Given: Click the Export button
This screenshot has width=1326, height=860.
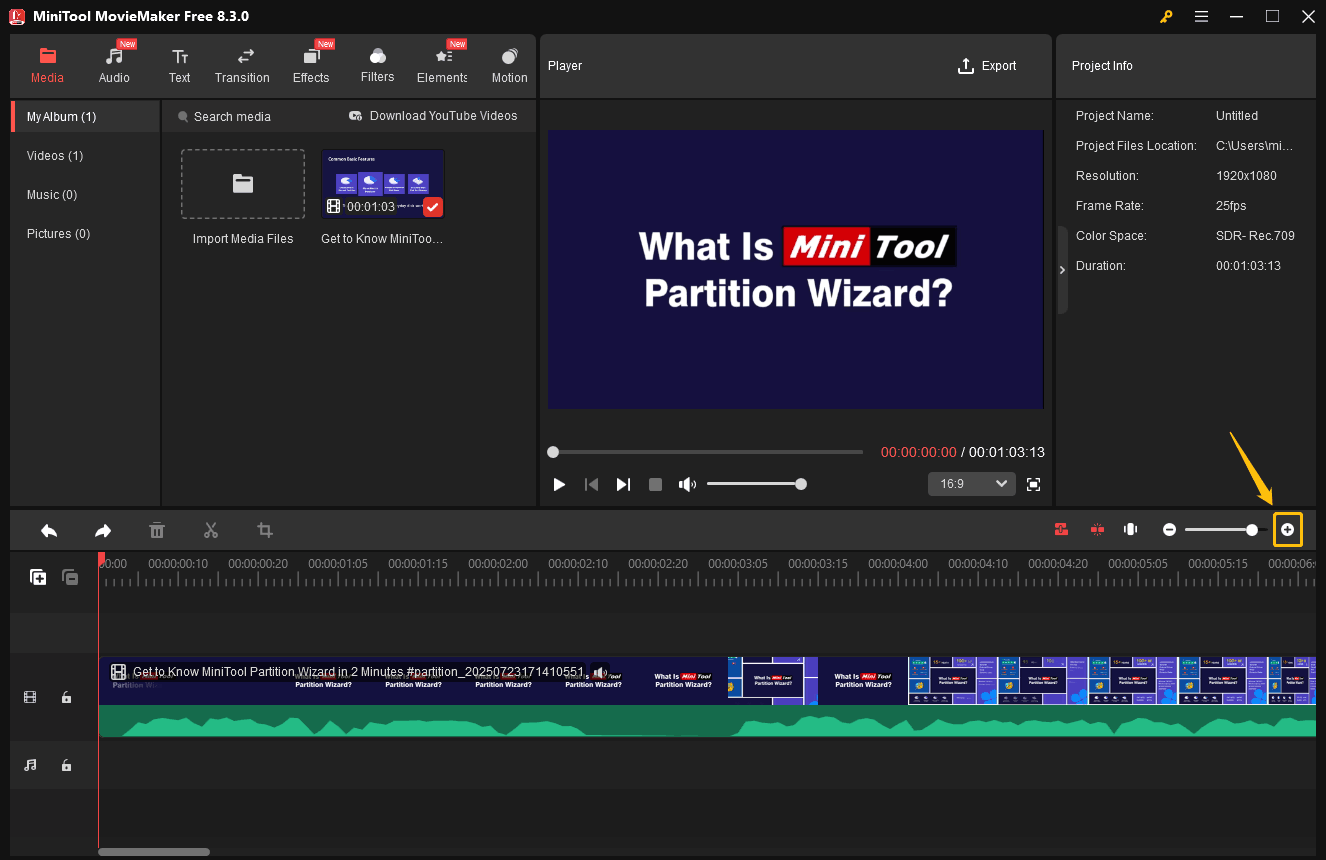Looking at the screenshot, I should (987, 66).
